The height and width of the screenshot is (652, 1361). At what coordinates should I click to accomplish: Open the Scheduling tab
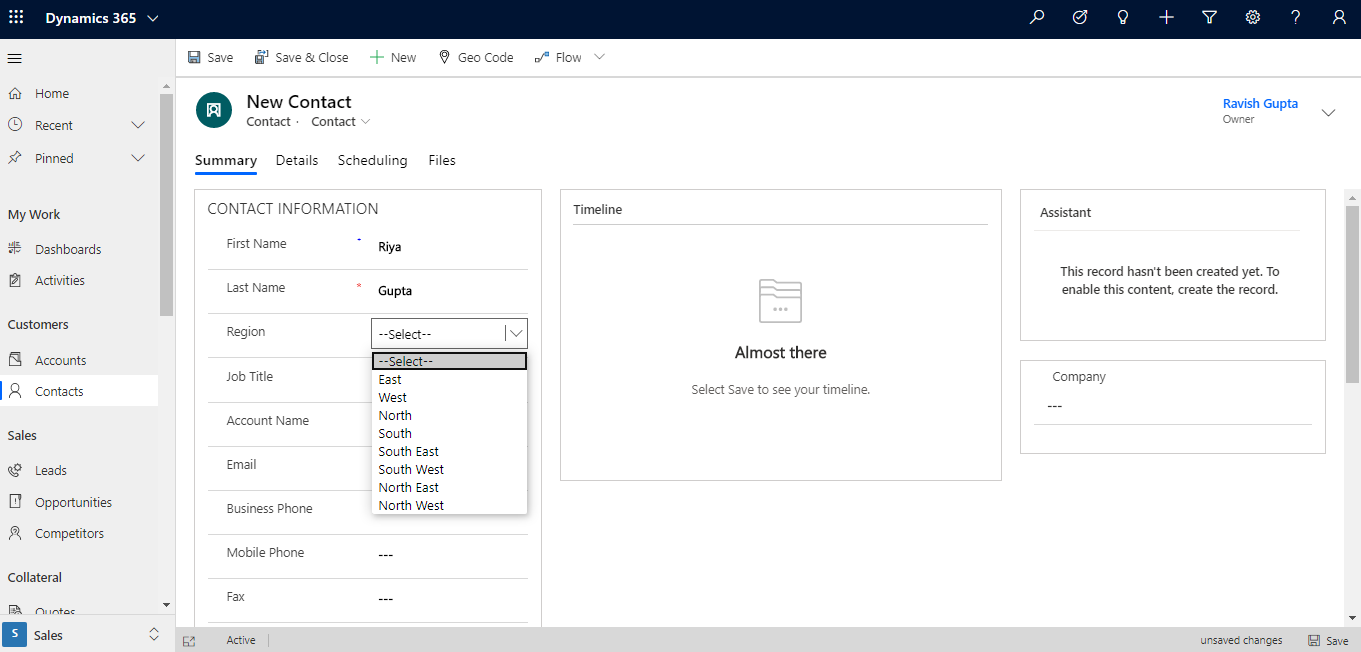coord(372,160)
